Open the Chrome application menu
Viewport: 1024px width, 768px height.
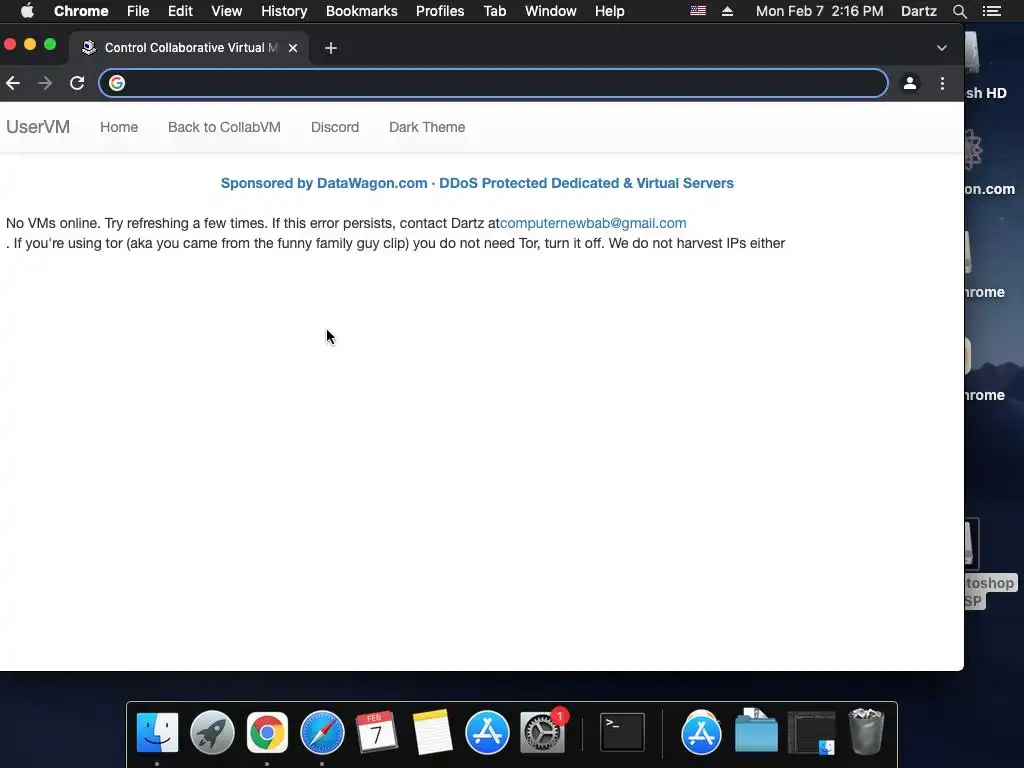pos(81,11)
